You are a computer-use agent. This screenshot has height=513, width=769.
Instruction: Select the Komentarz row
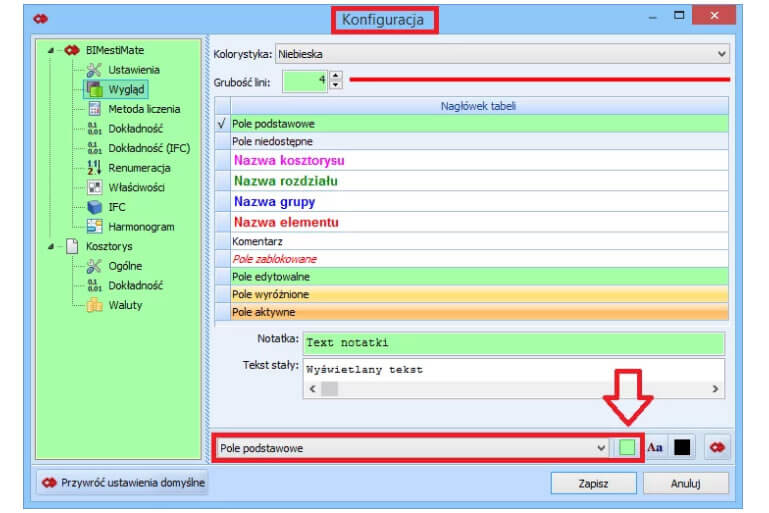pos(479,241)
